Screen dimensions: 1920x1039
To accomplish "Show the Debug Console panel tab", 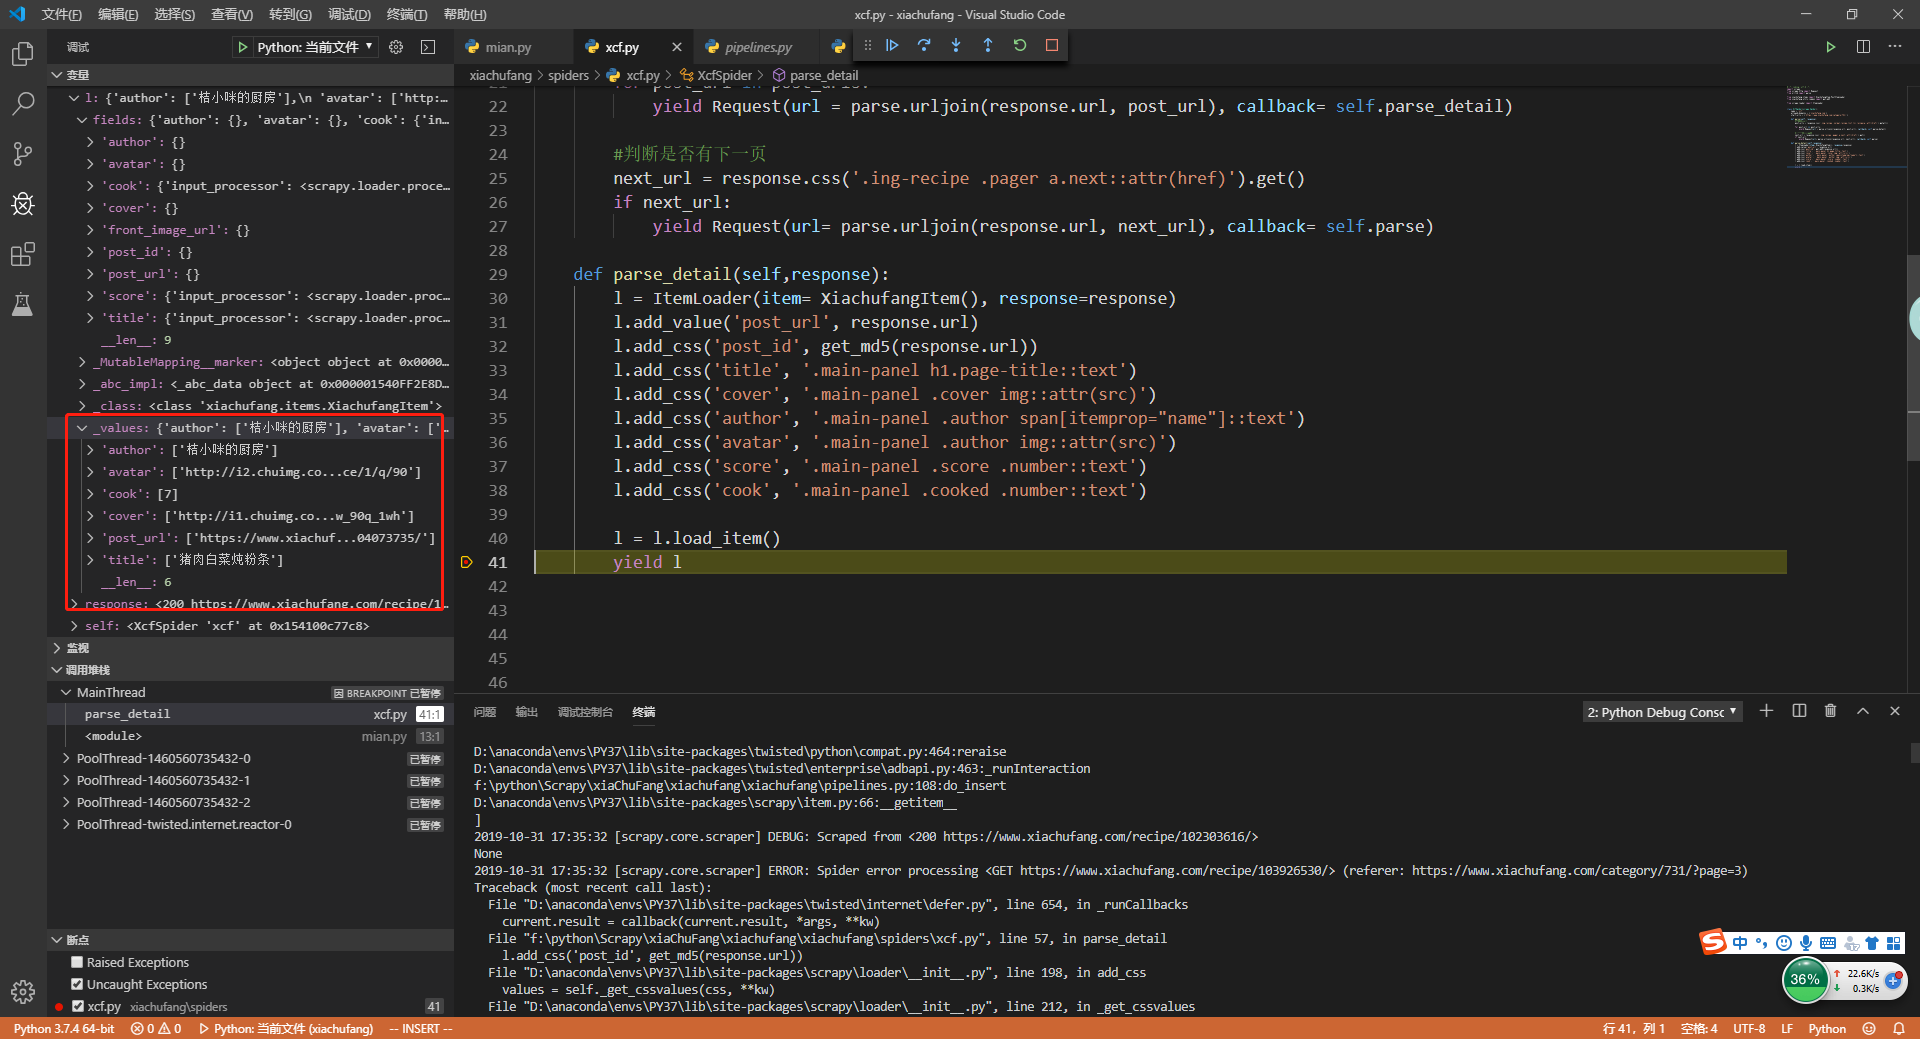I will [x=585, y=712].
